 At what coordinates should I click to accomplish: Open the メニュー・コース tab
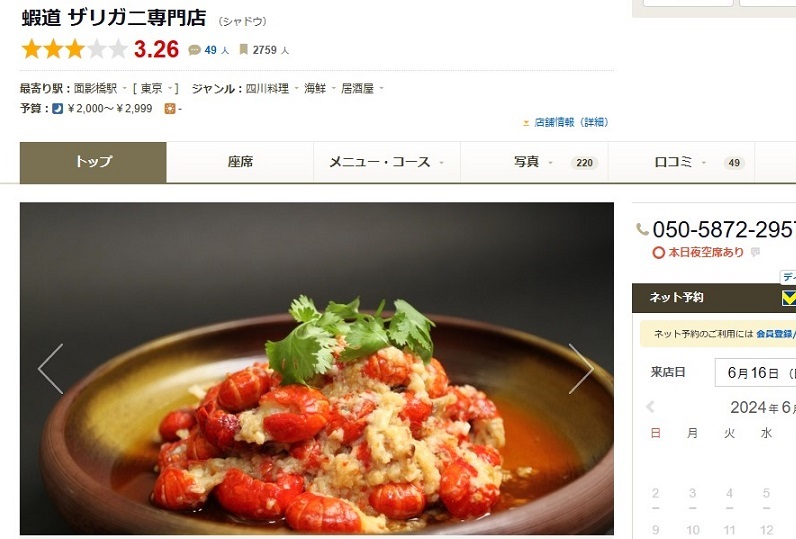click(x=387, y=162)
